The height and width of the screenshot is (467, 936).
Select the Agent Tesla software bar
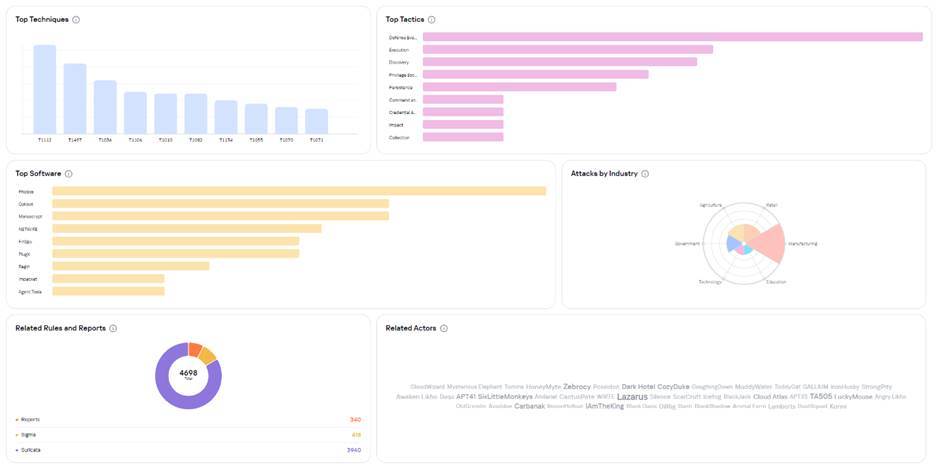click(108, 292)
